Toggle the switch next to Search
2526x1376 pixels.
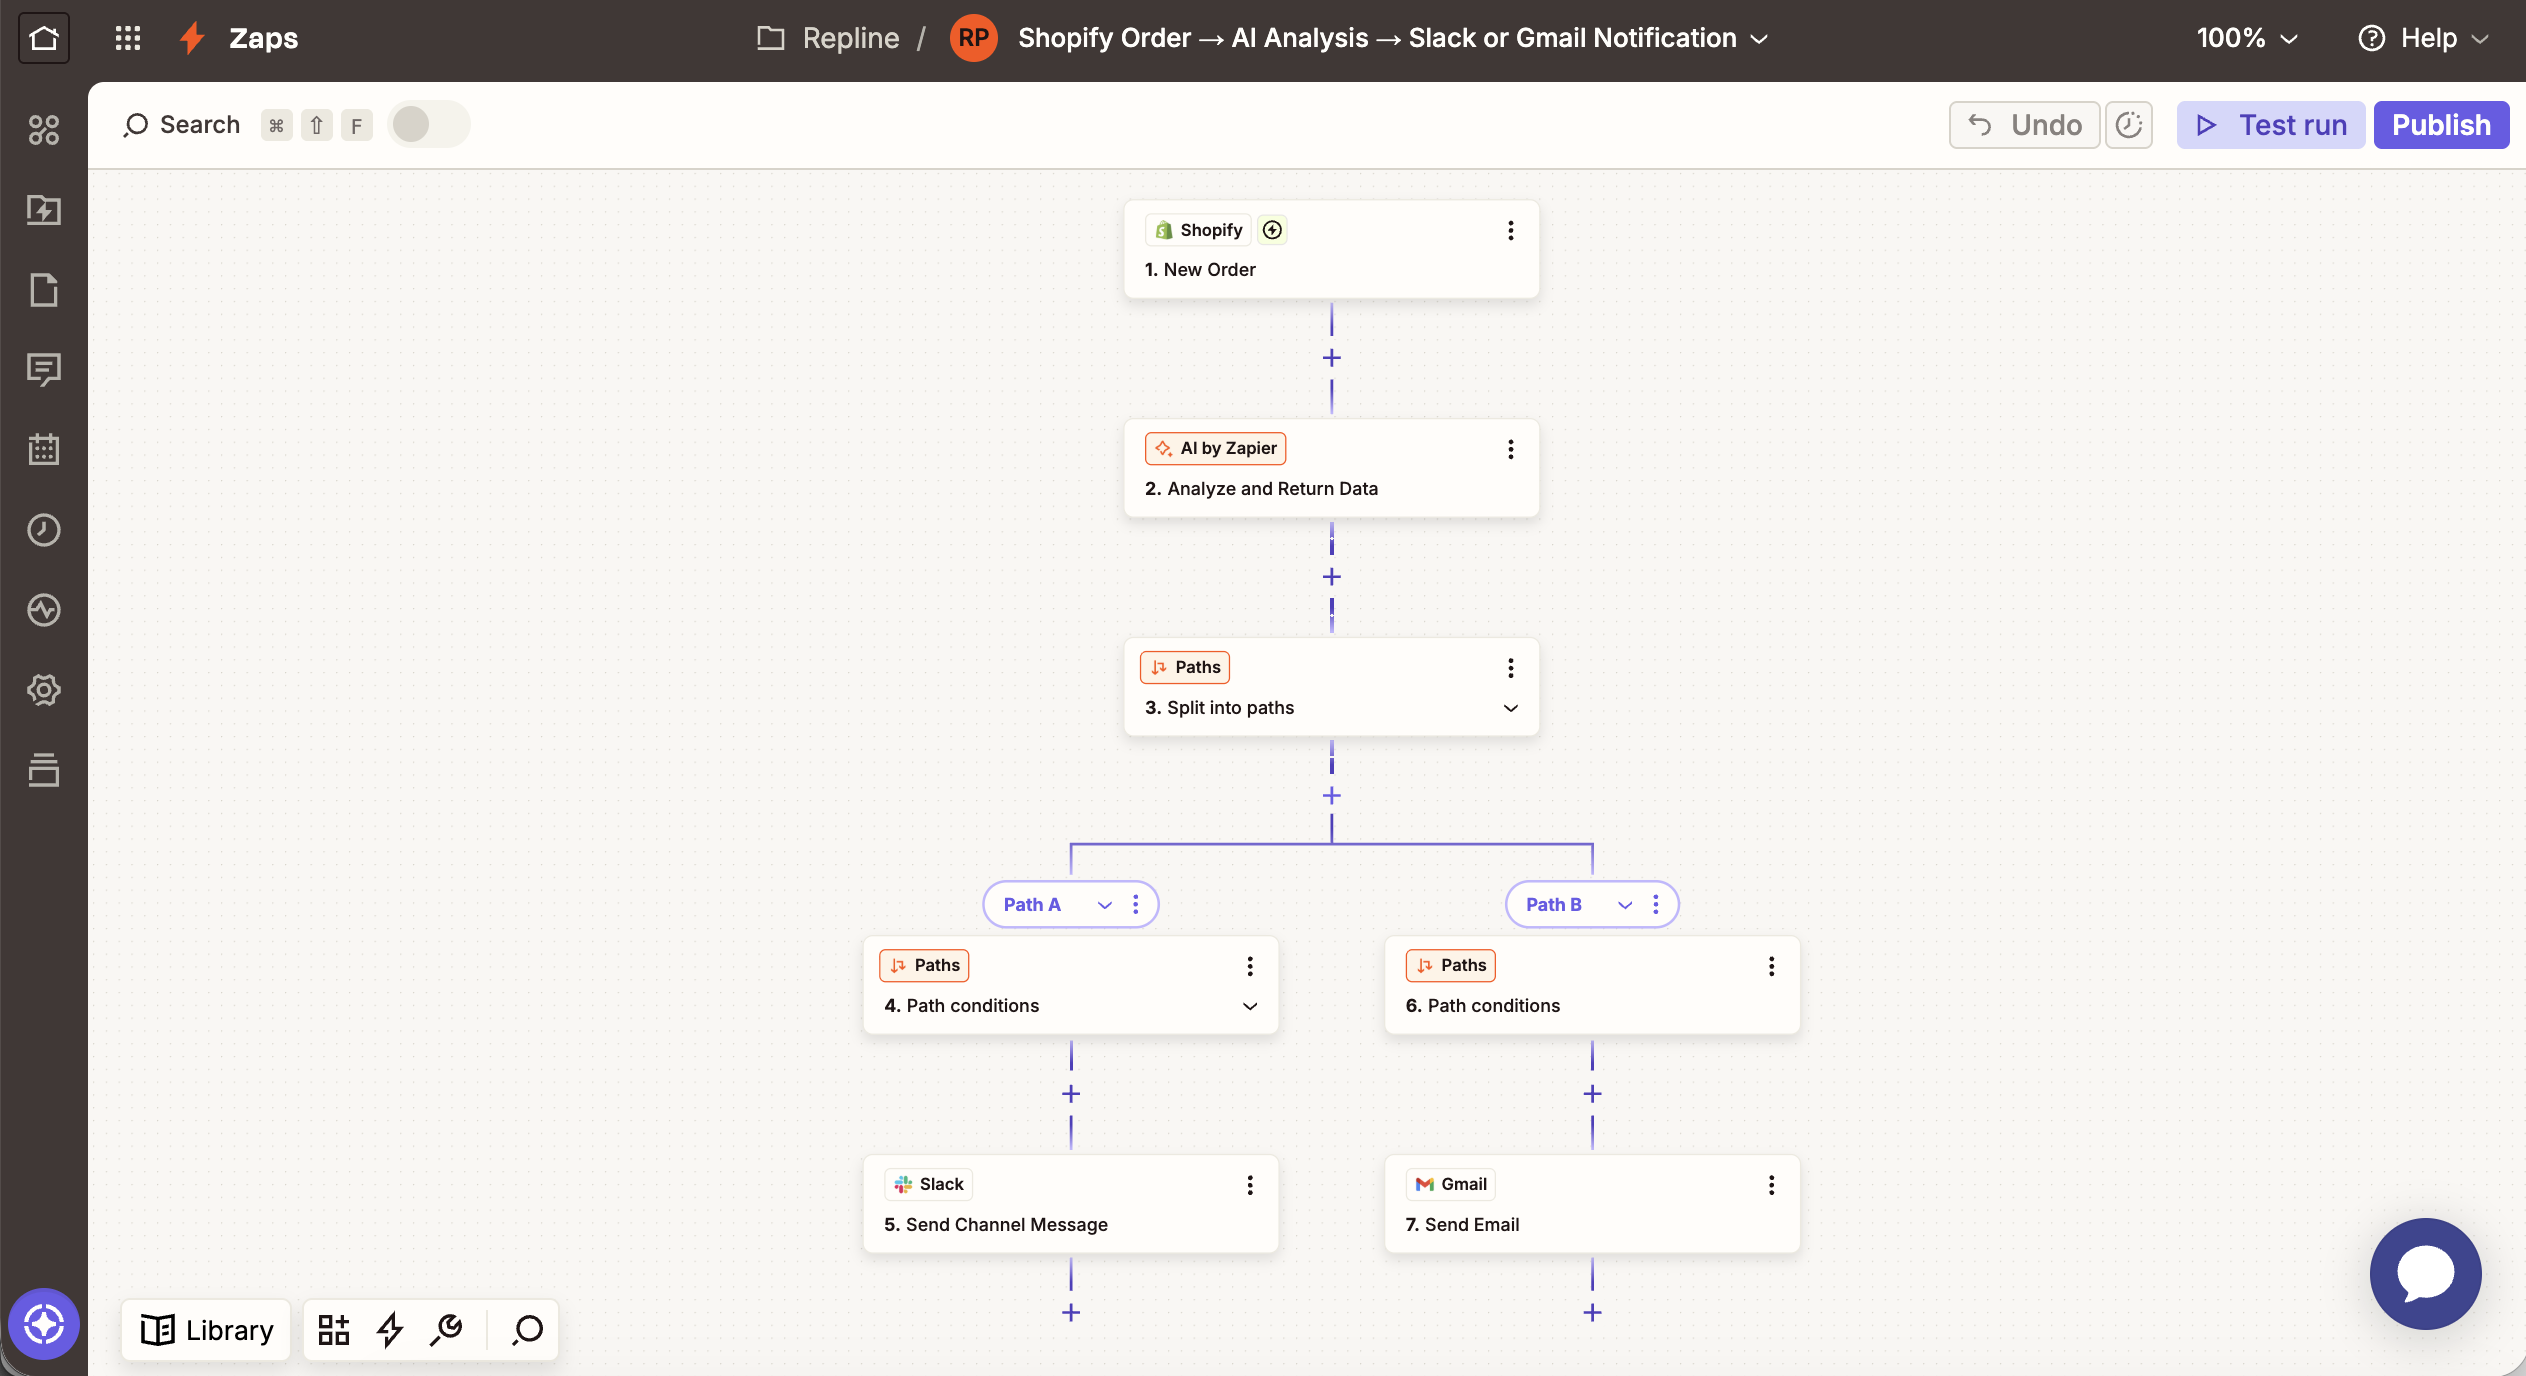[428, 125]
